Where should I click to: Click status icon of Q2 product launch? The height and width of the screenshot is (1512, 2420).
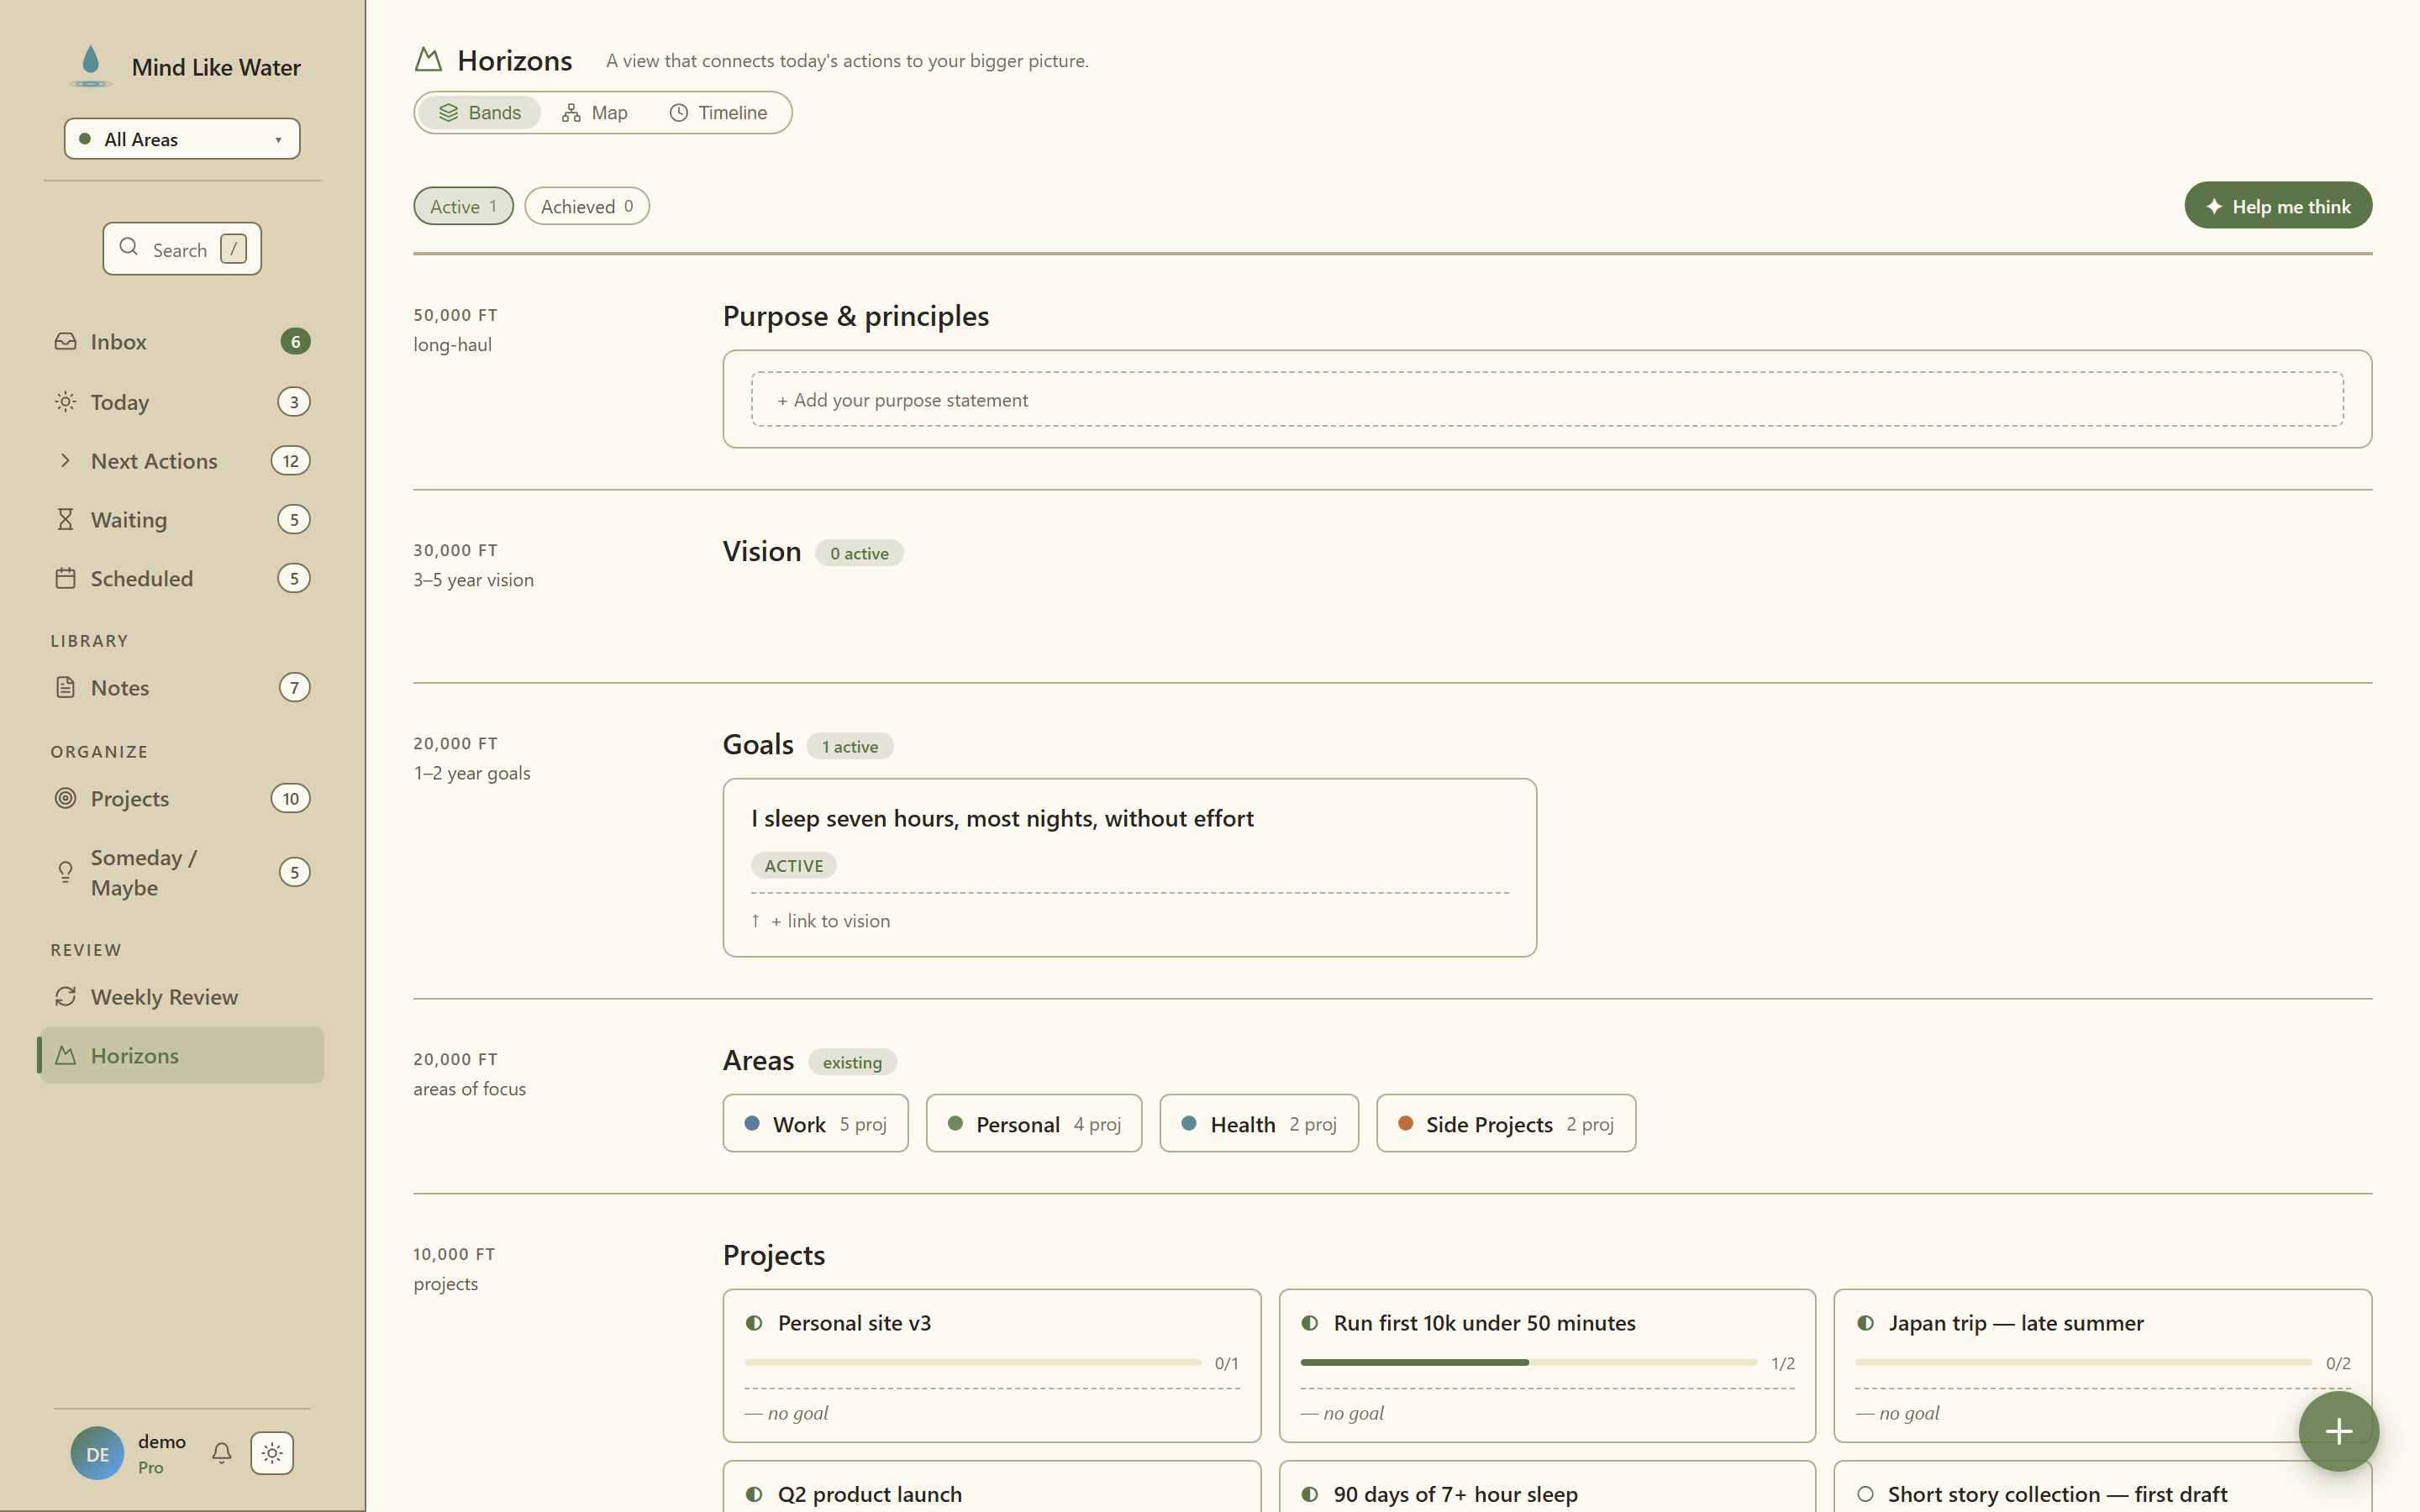[x=754, y=1494]
